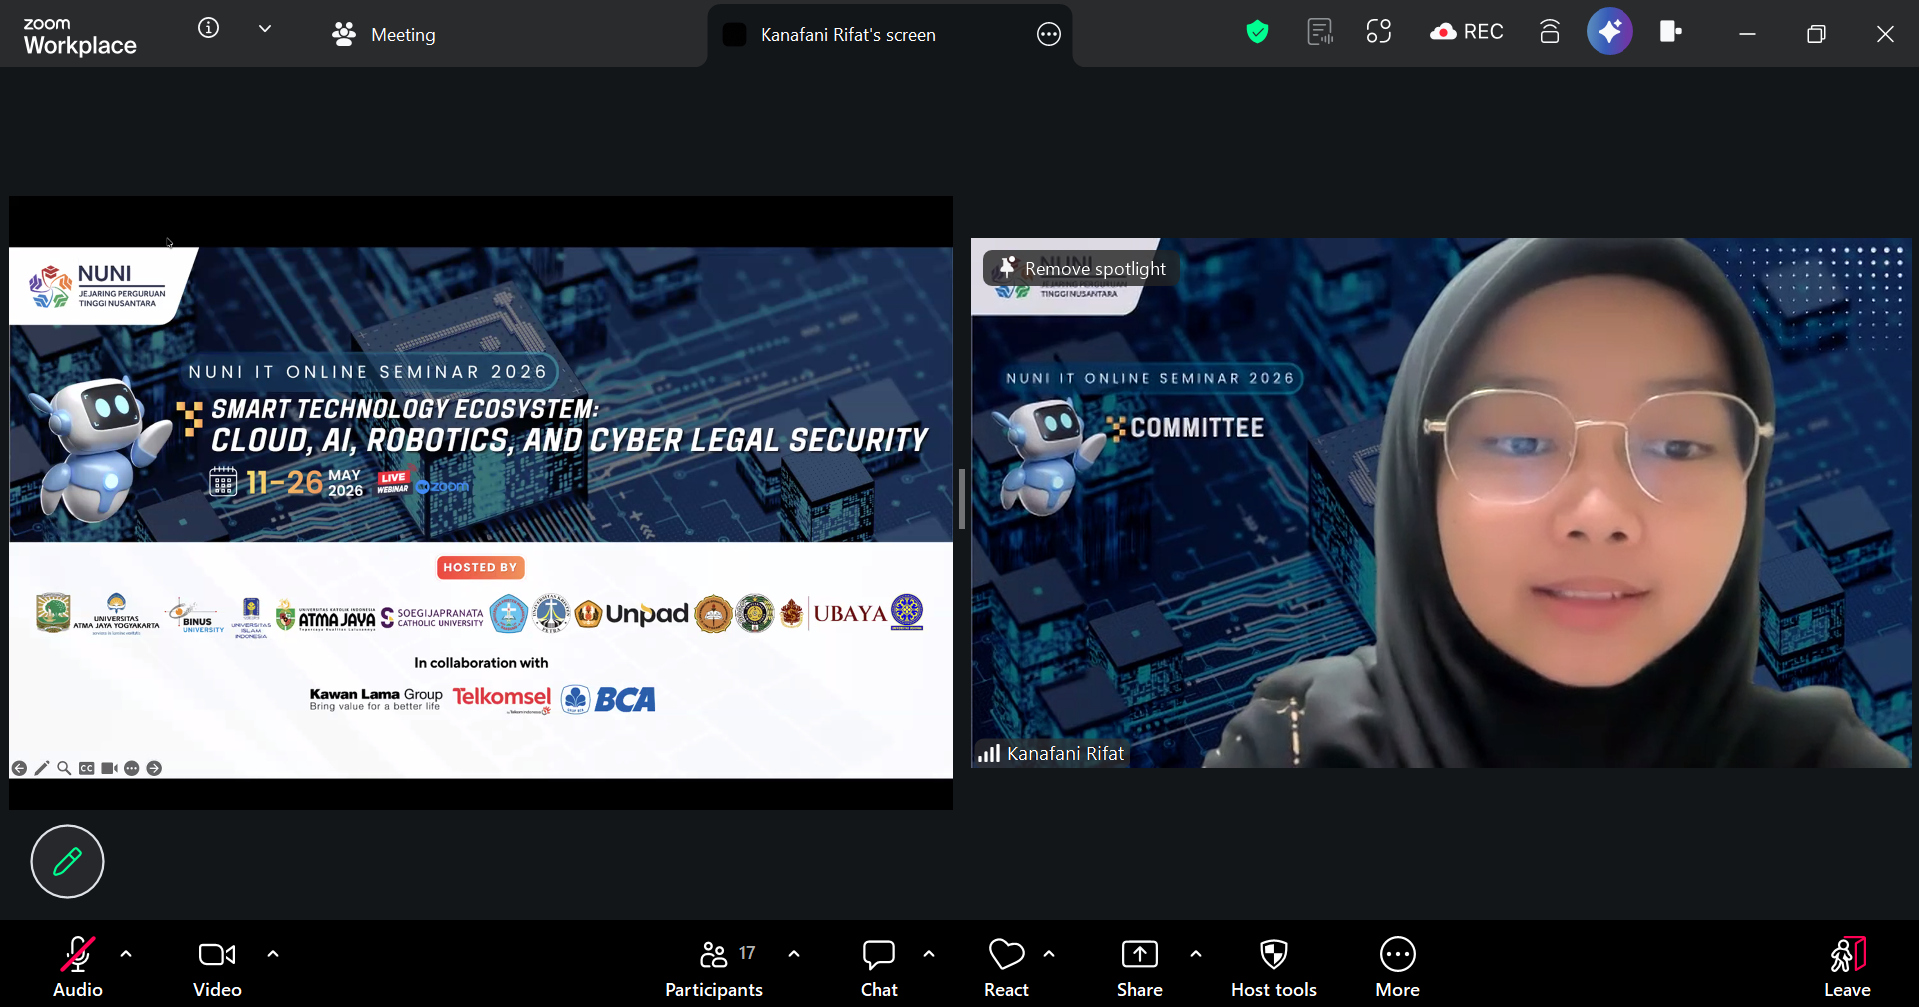Switch to the Meeting tab
Screen dimensions: 1919x1007
point(384,34)
